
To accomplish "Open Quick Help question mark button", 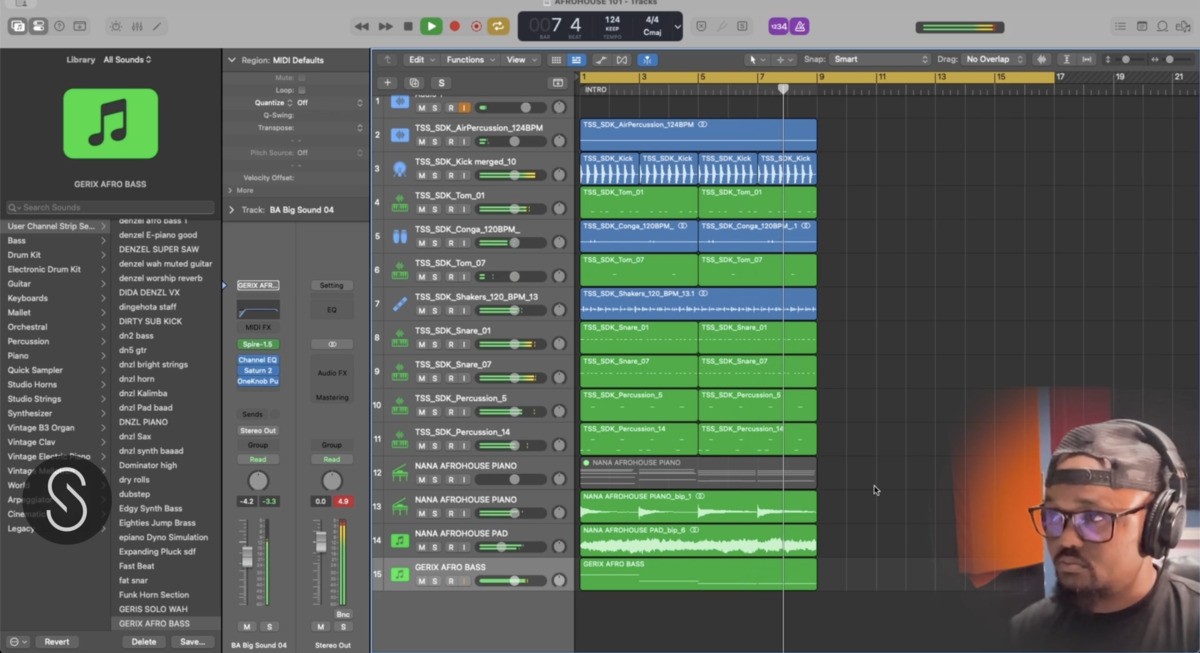I will [59, 26].
